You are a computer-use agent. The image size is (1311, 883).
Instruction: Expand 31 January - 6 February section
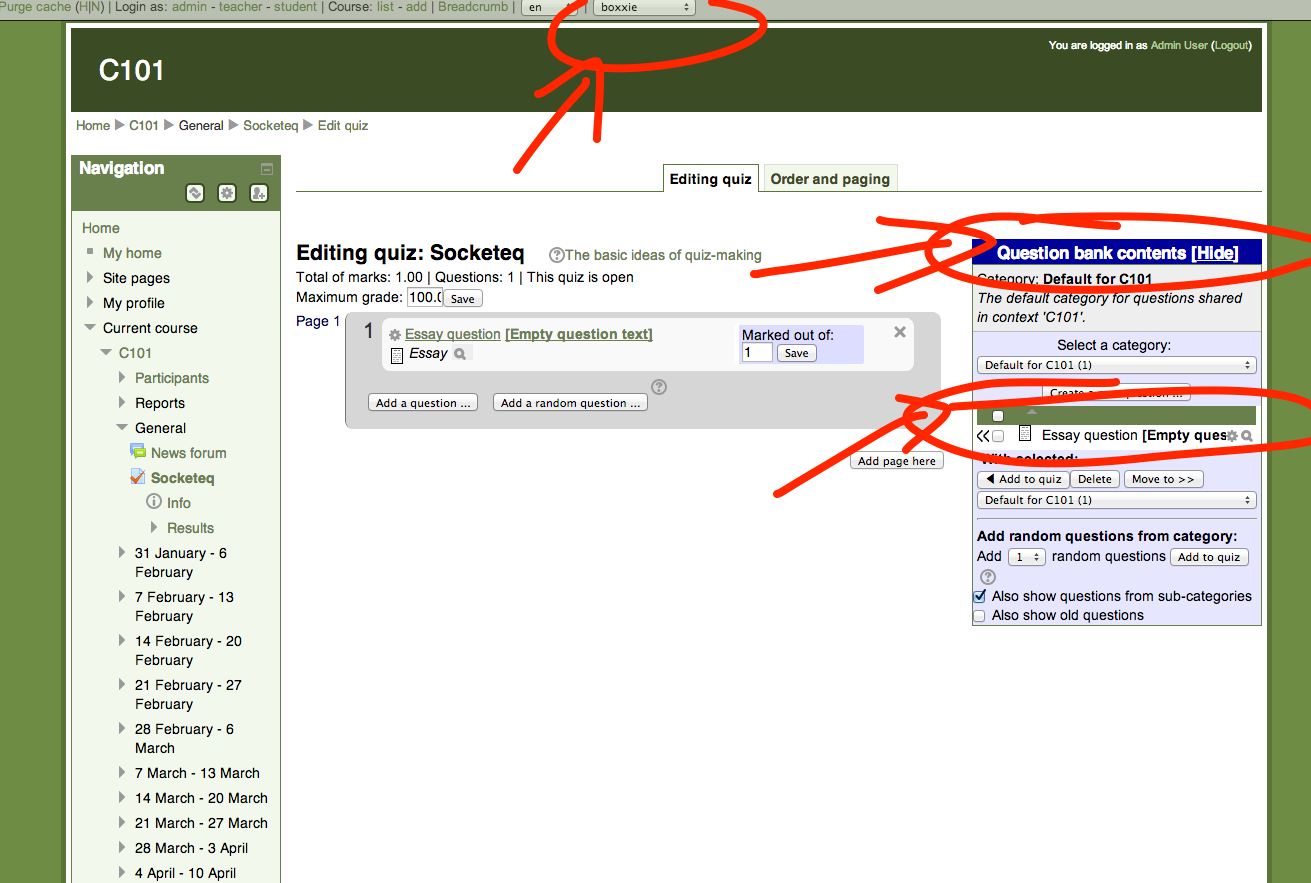pyautogui.click(x=122, y=553)
